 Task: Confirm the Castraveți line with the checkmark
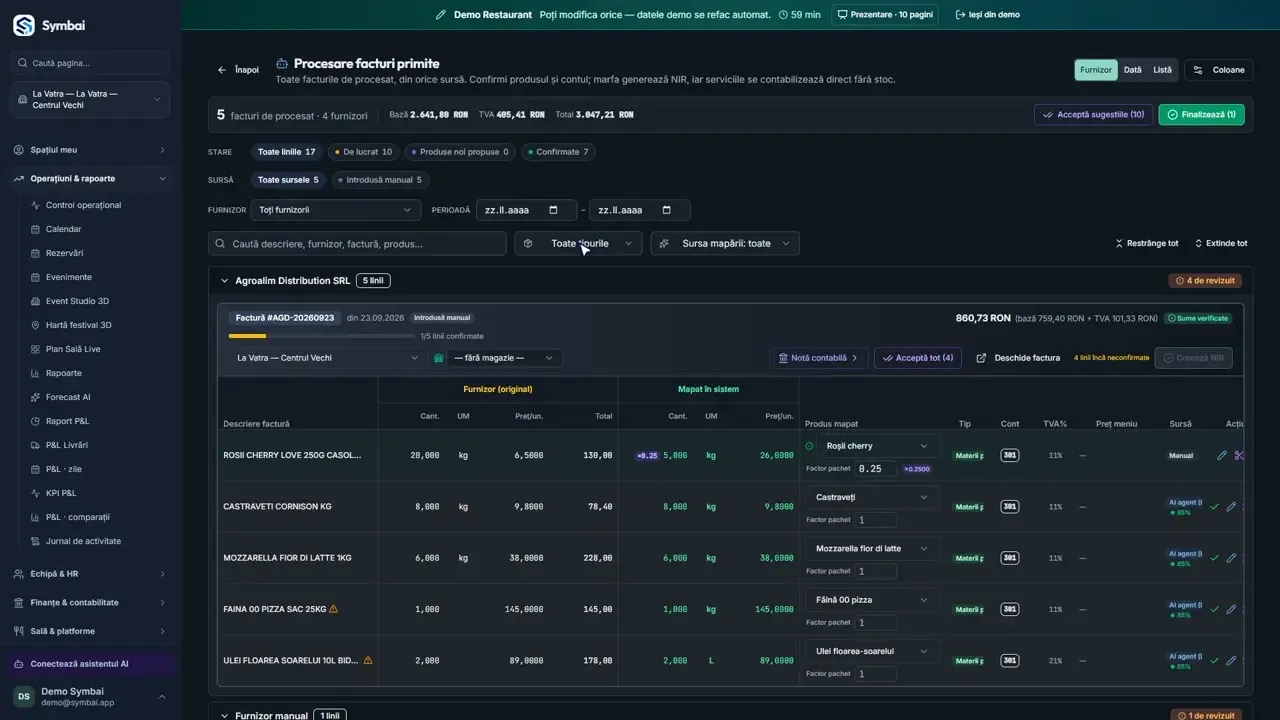pyautogui.click(x=1214, y=507)
